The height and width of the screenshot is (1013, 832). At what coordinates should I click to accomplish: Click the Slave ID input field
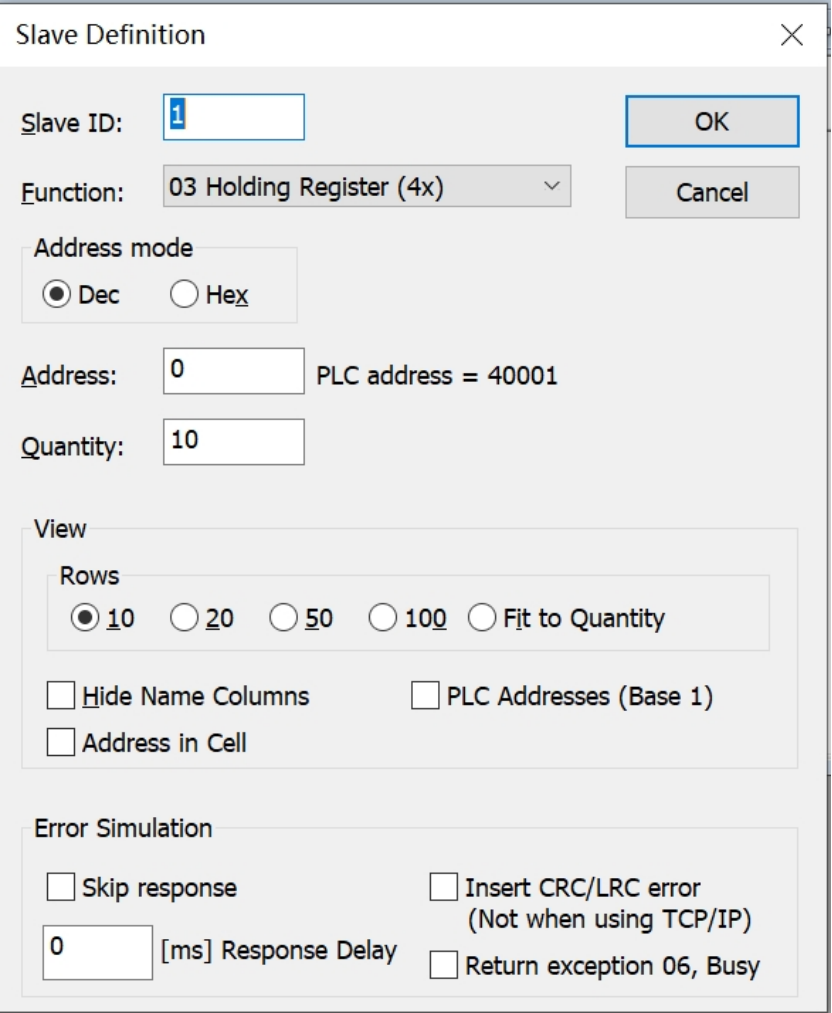(234, 117)
